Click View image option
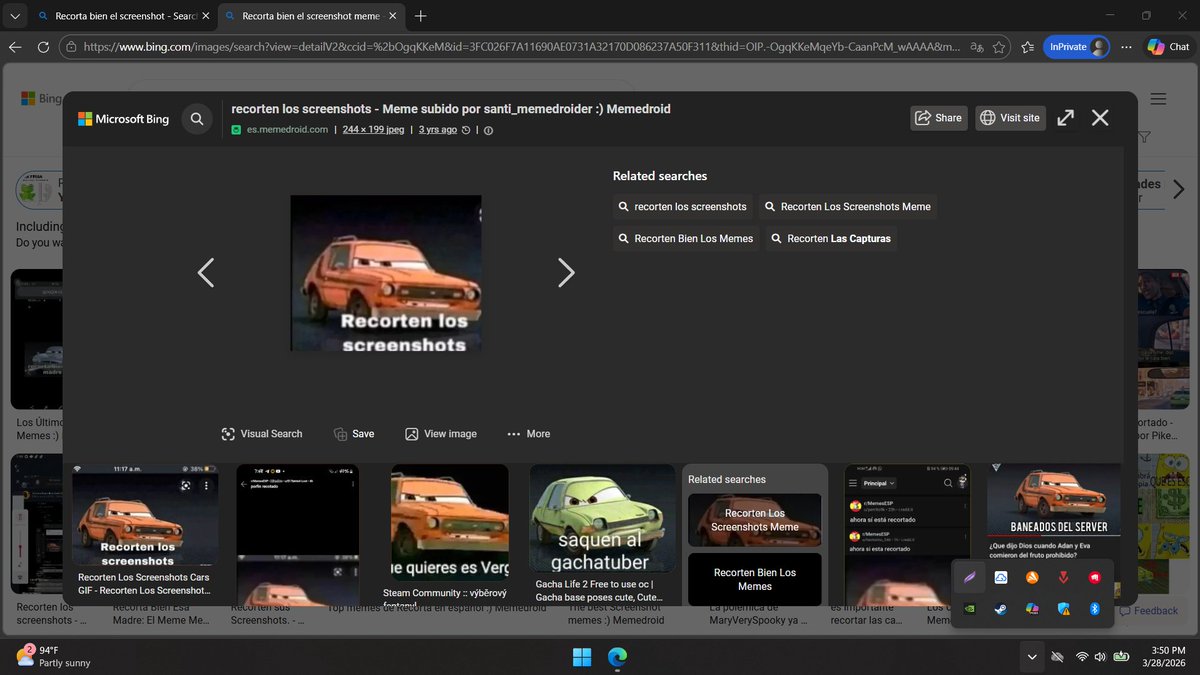The height and width of the screenshot is (675, 1200). click(441, 434)
